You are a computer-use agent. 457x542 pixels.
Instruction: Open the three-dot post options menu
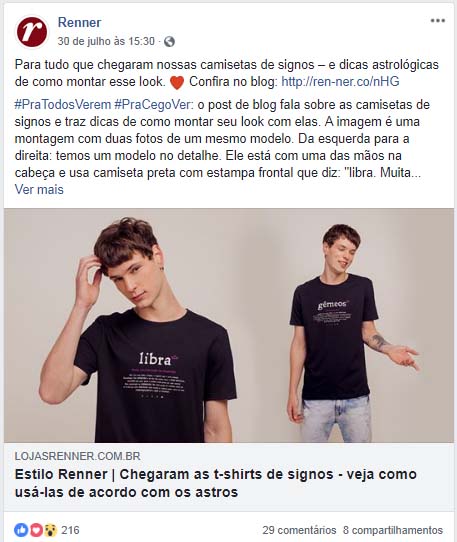click(x=437, y=21)
